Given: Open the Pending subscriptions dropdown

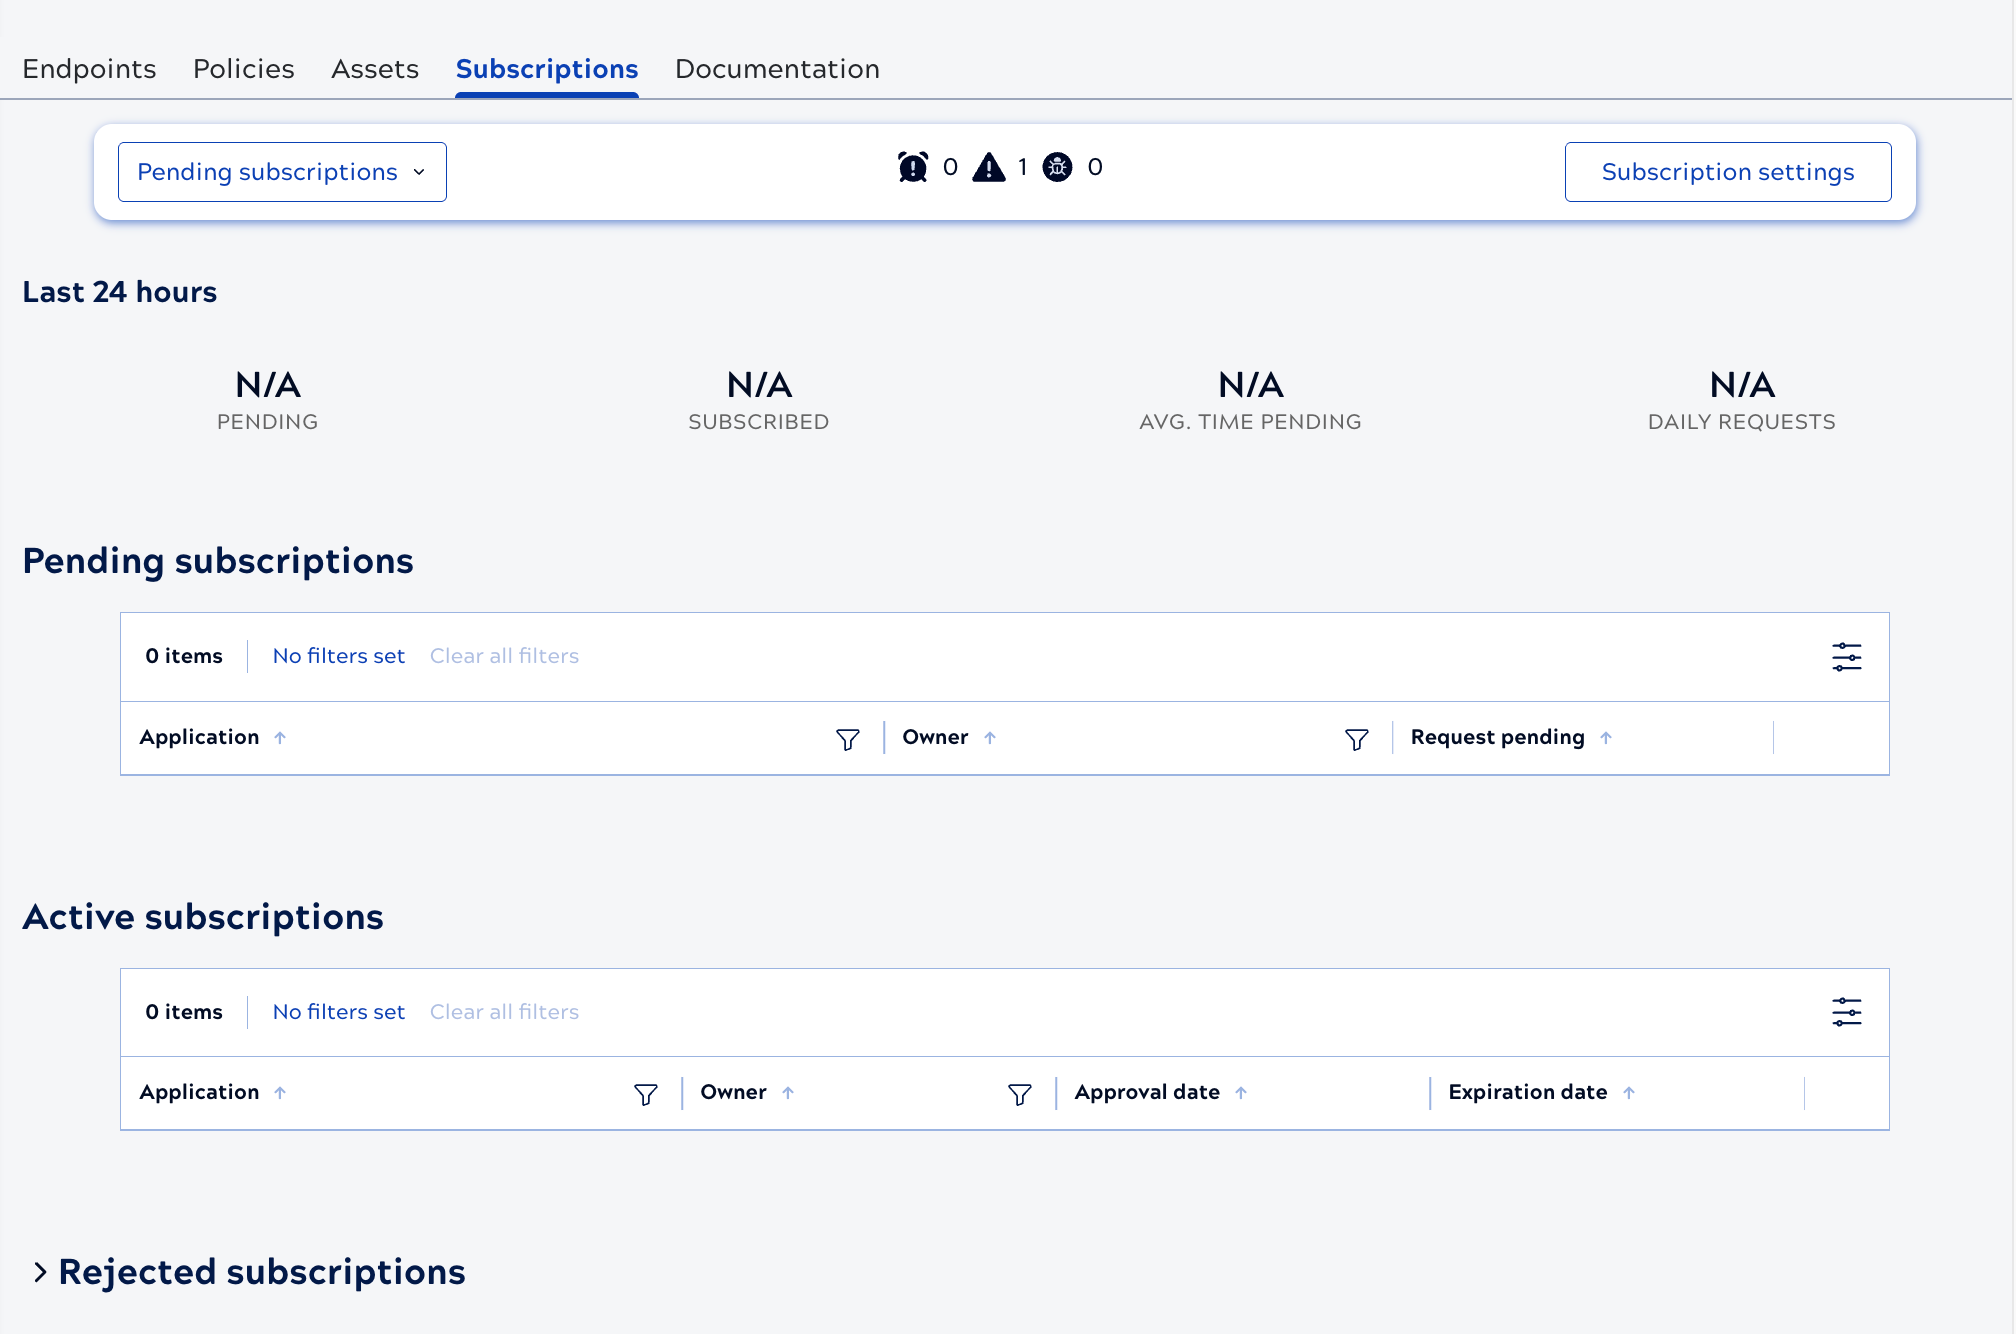Looking at the screenshot, I should coord(282,172).
